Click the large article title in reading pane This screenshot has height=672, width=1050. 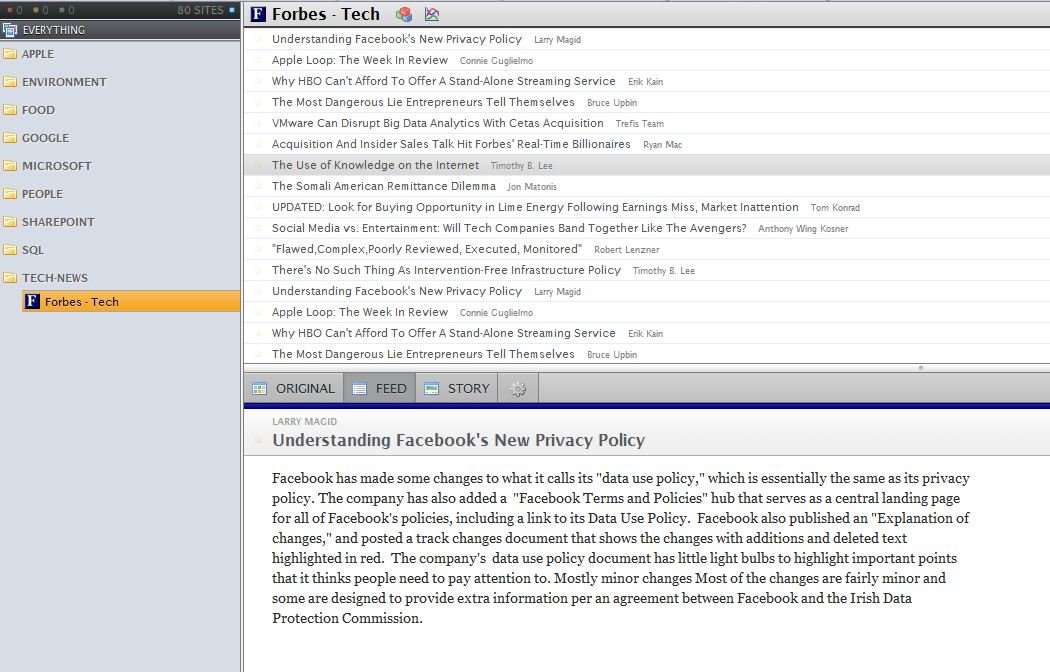tap(458, 440)
